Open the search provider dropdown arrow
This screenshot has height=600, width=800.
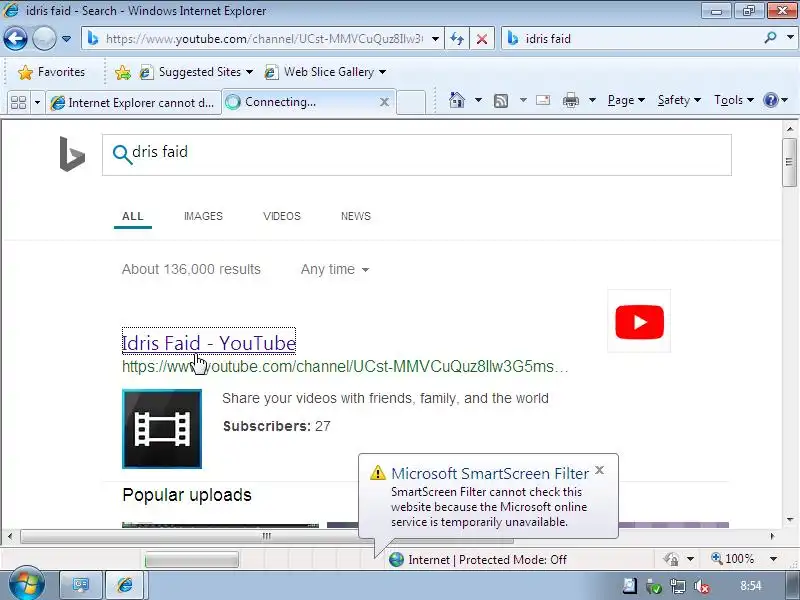(x=790, y=38)
